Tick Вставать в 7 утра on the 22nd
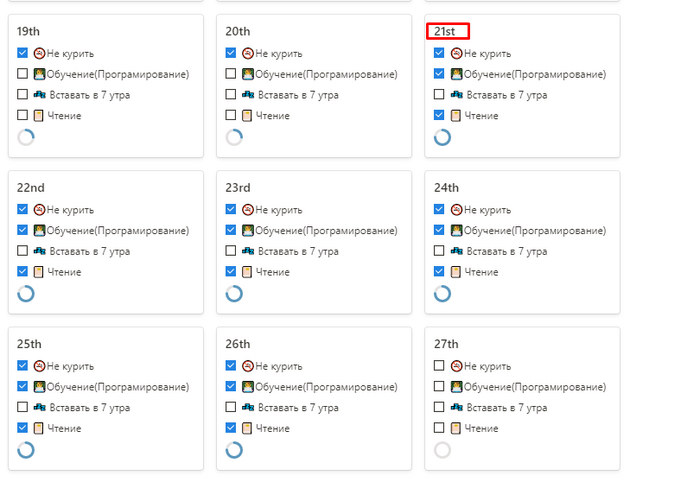This screenshot has width=700, height=482. (23, 251)
